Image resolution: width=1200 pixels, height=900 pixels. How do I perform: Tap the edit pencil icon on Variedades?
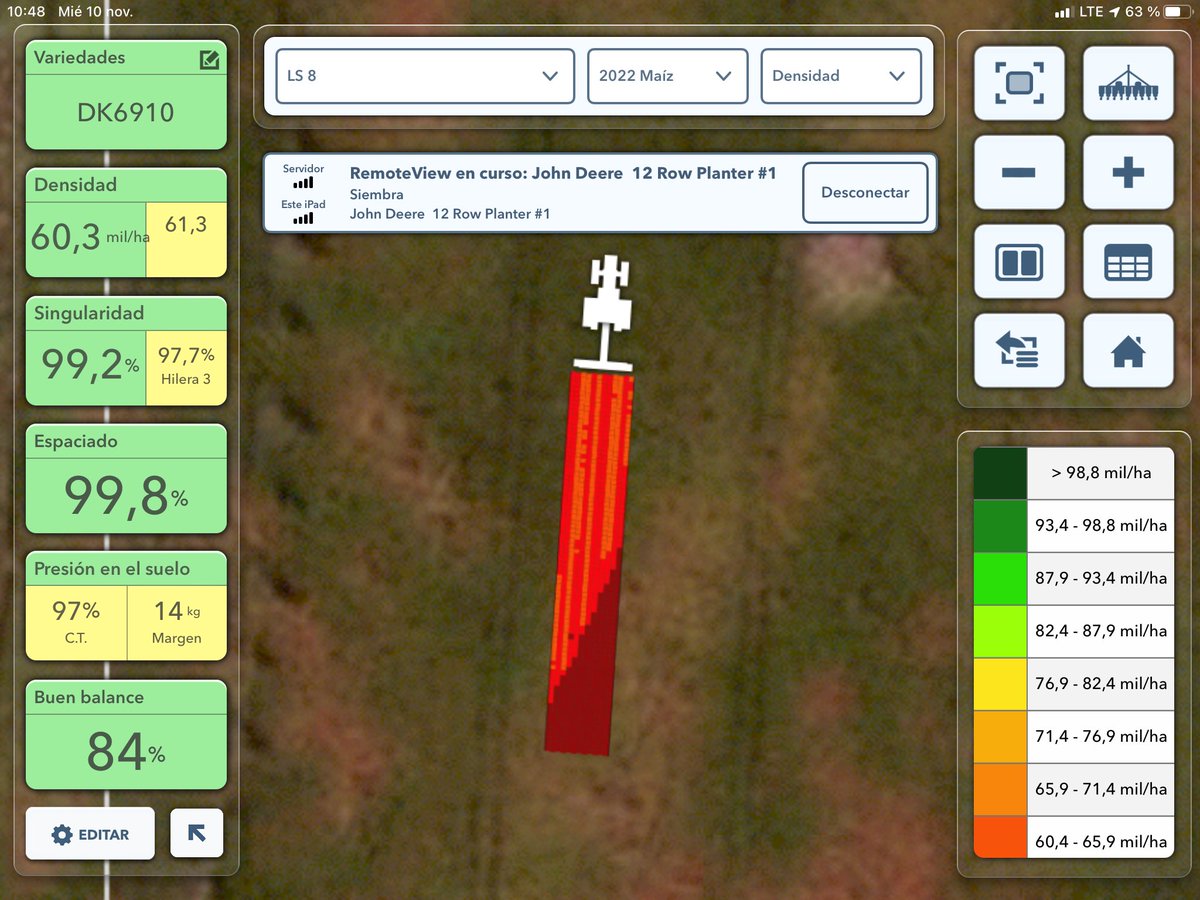(209, 59)
